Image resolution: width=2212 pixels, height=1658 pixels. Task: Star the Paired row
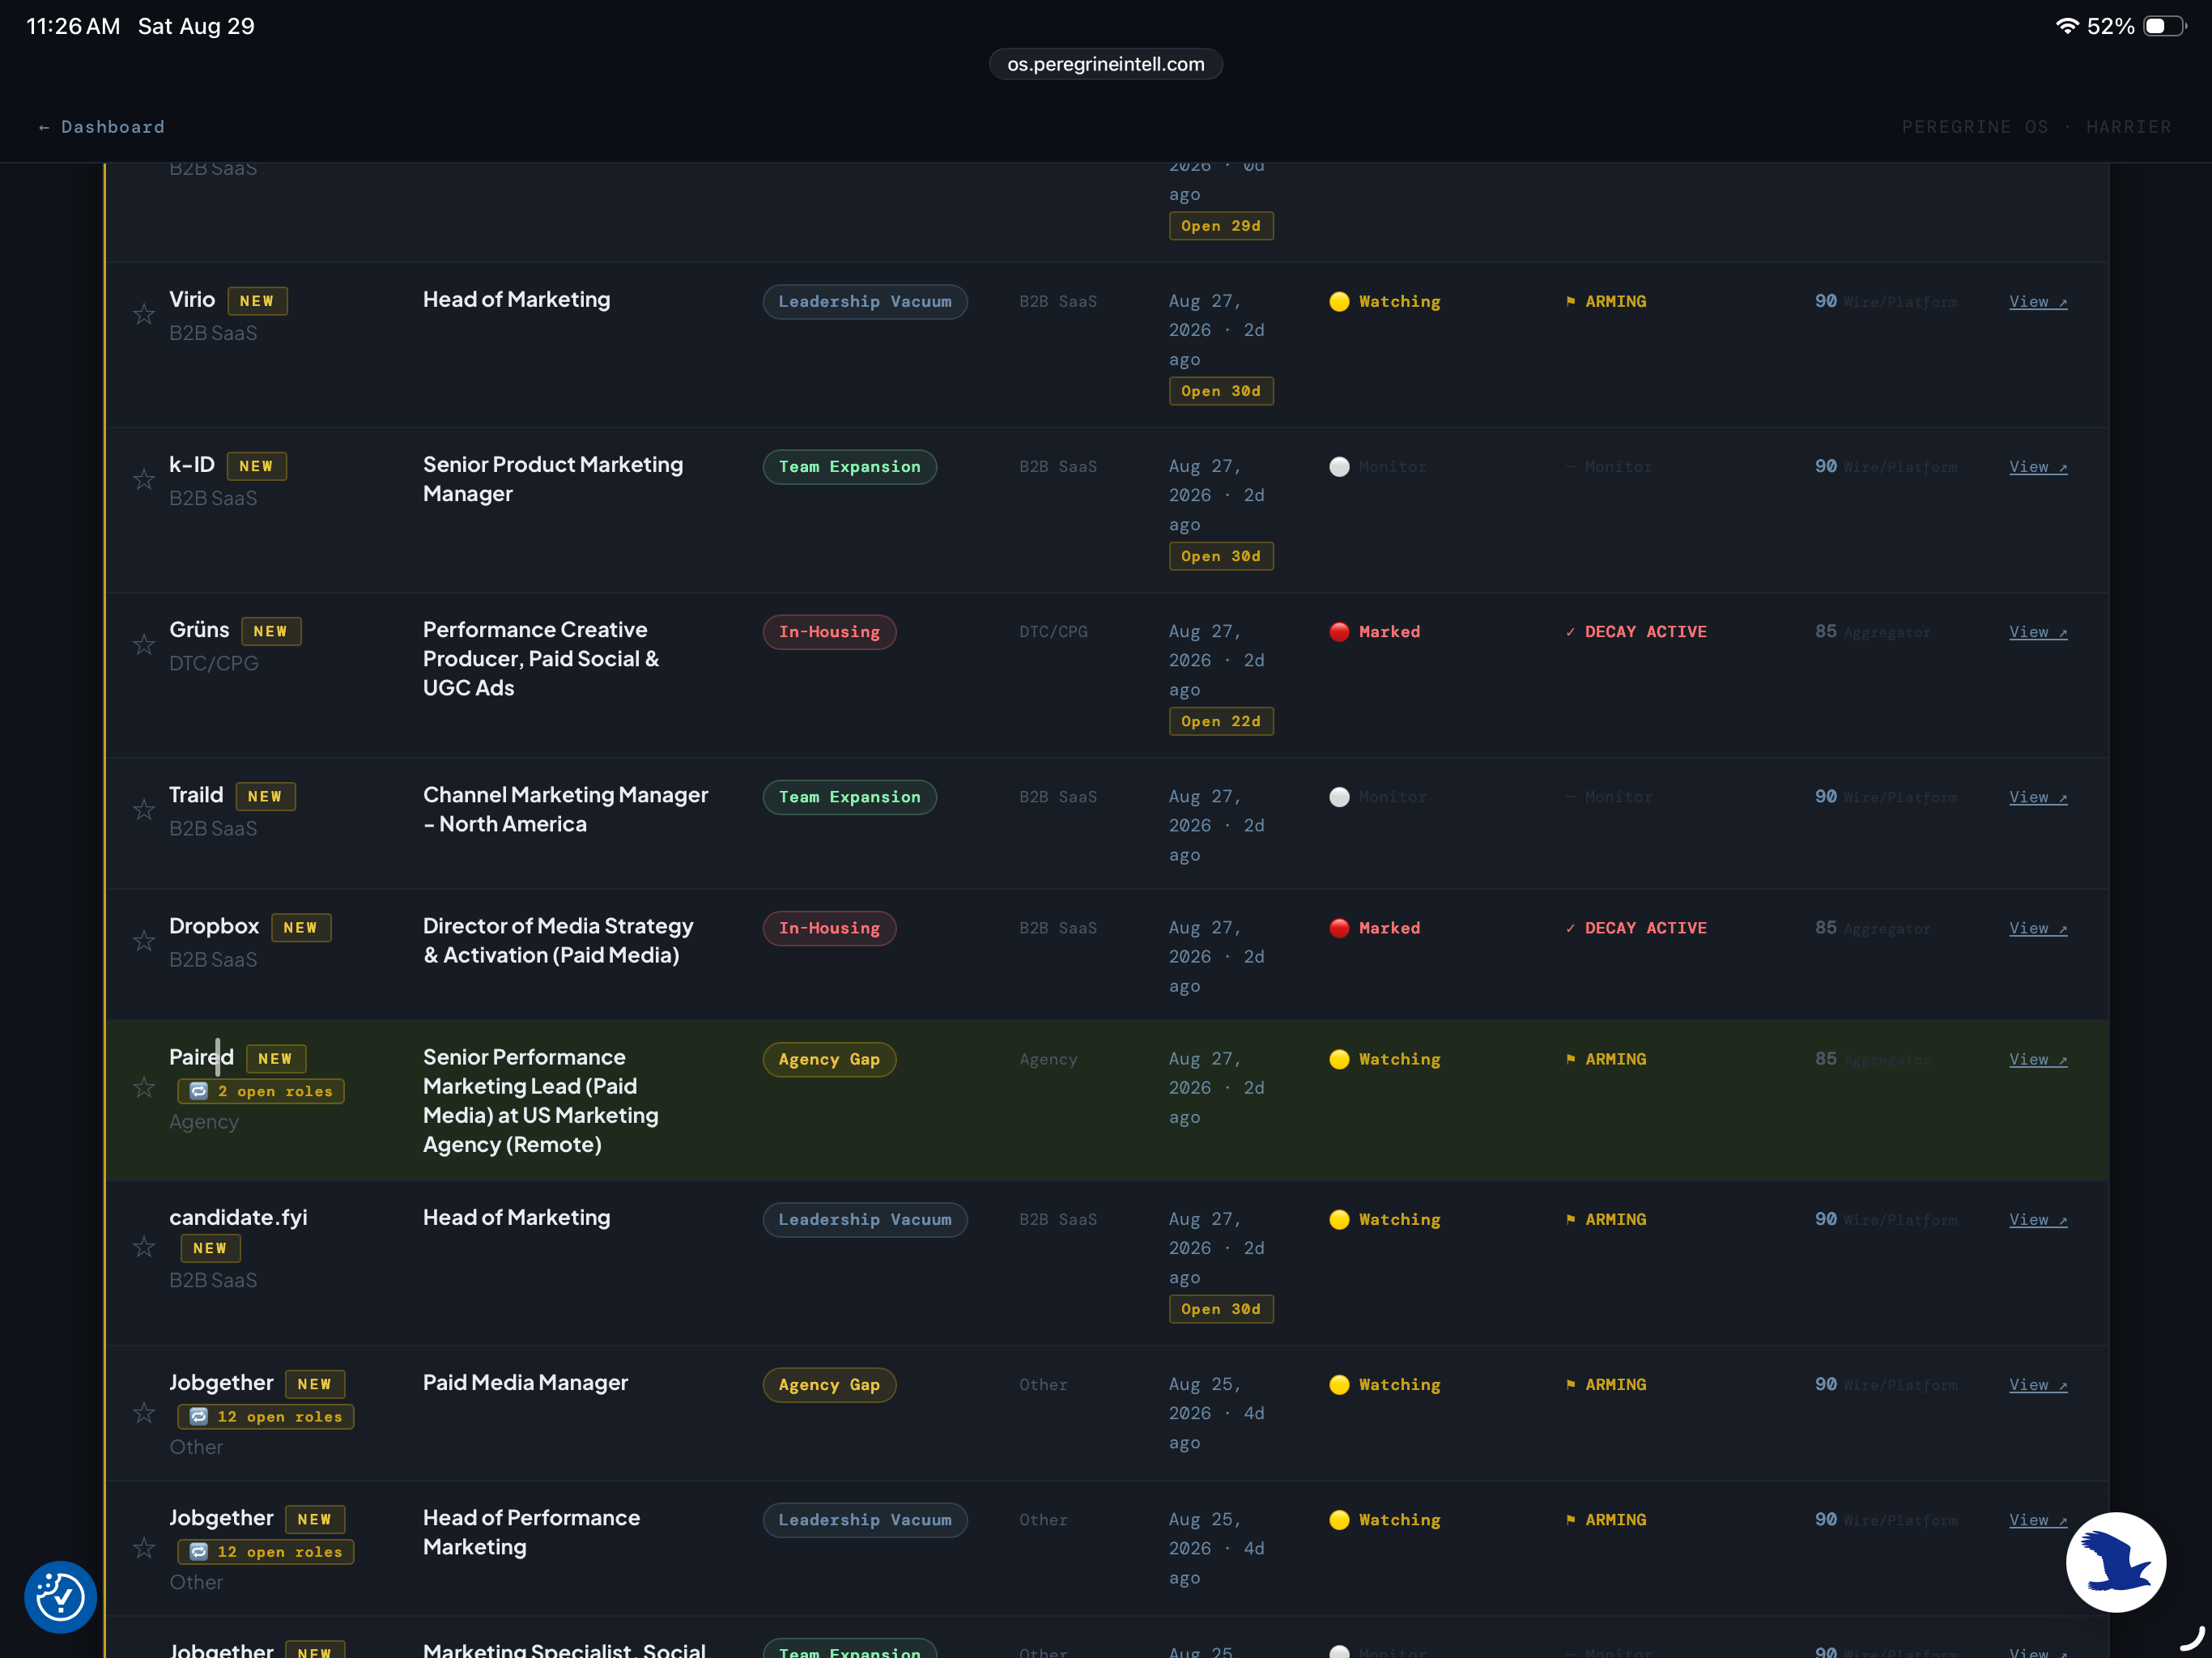[144, 1087]
